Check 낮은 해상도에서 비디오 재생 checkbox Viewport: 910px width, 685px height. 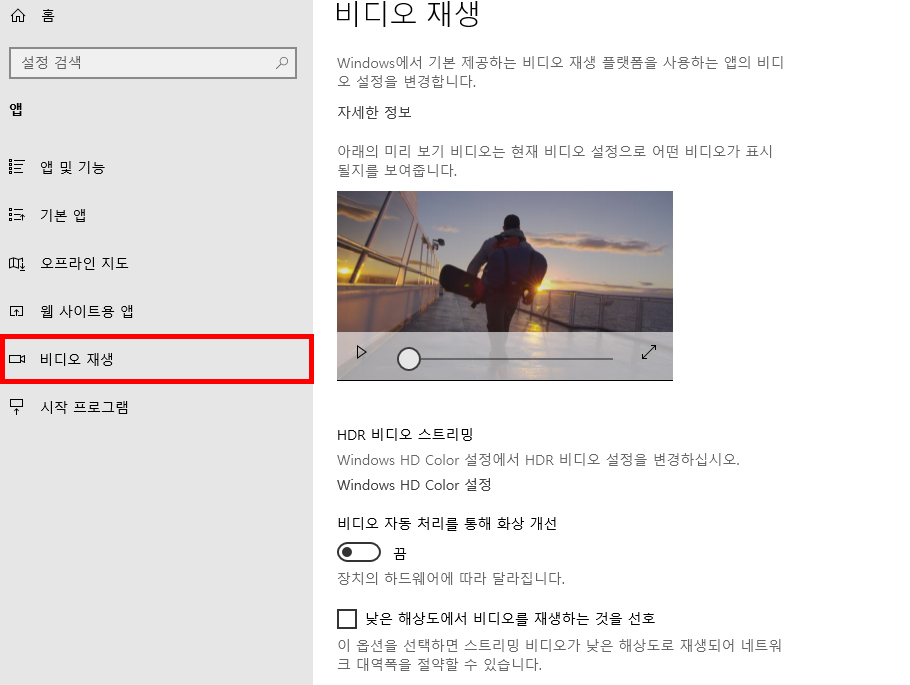(x=347, y=619)
